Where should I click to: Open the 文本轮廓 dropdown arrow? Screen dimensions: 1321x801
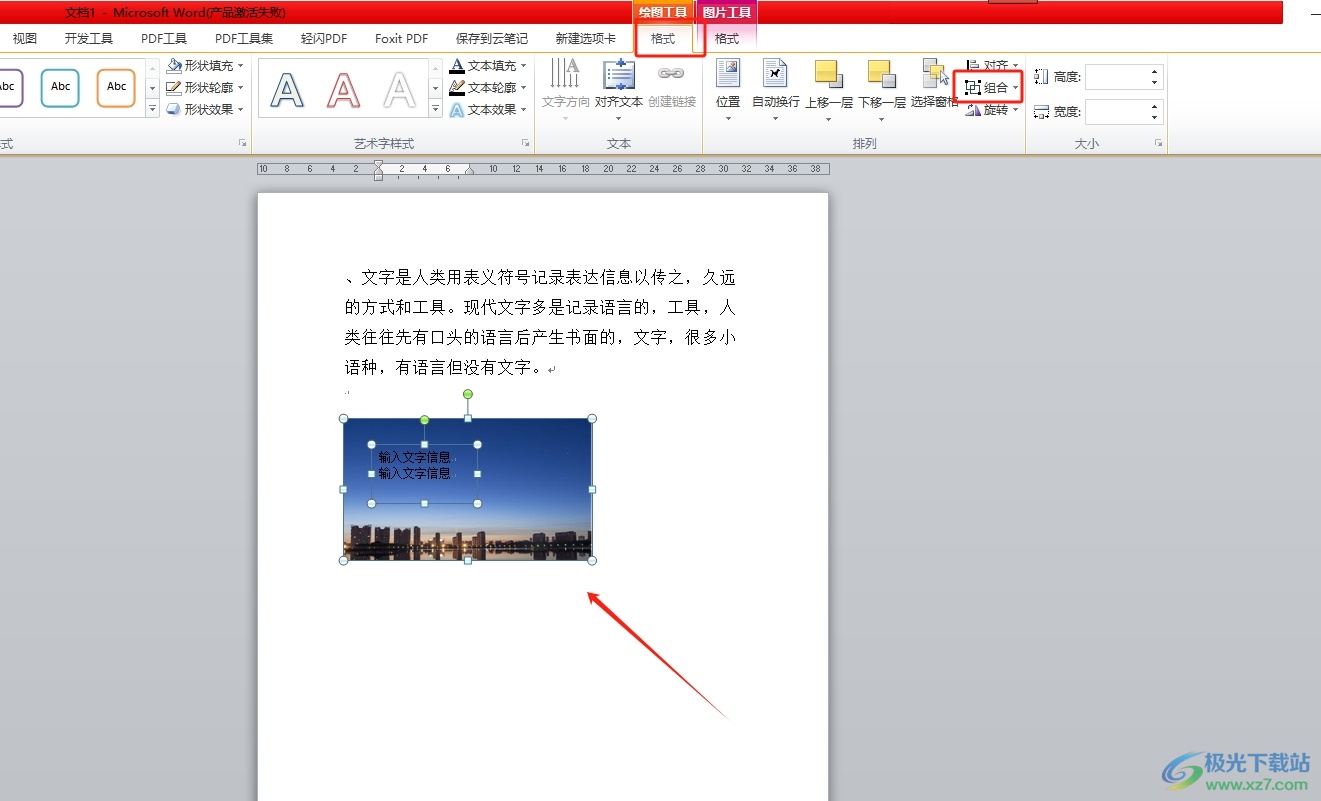pos(524,88)
